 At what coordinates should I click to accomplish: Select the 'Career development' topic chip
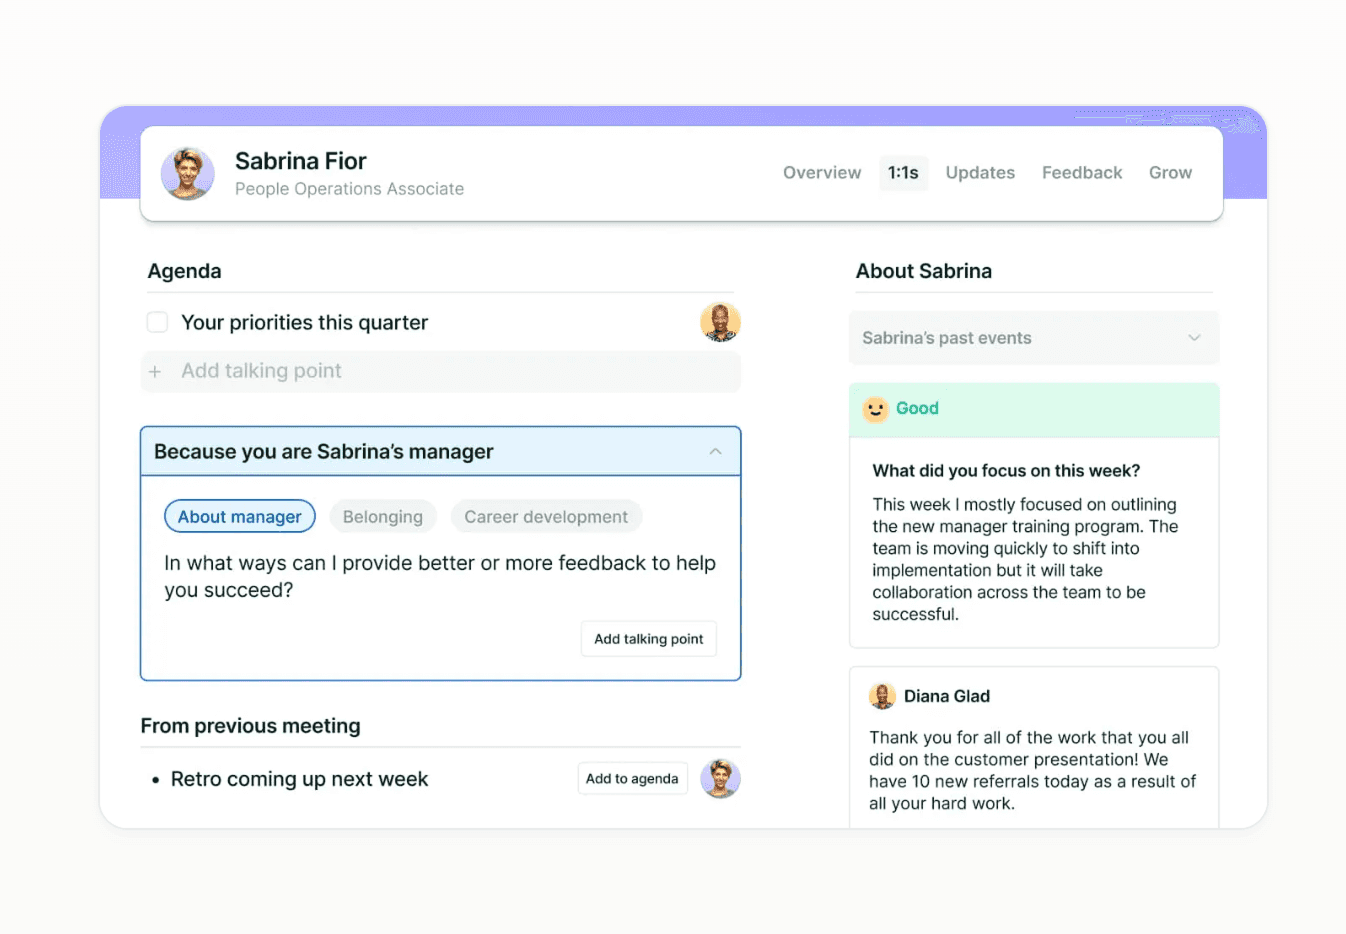coord(546,517)
